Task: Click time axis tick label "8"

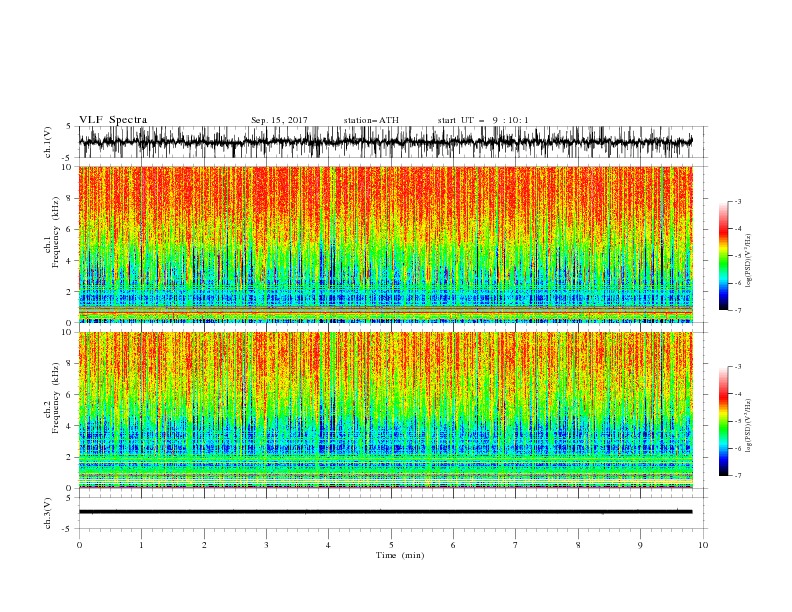Action: (x=578, y=545)
